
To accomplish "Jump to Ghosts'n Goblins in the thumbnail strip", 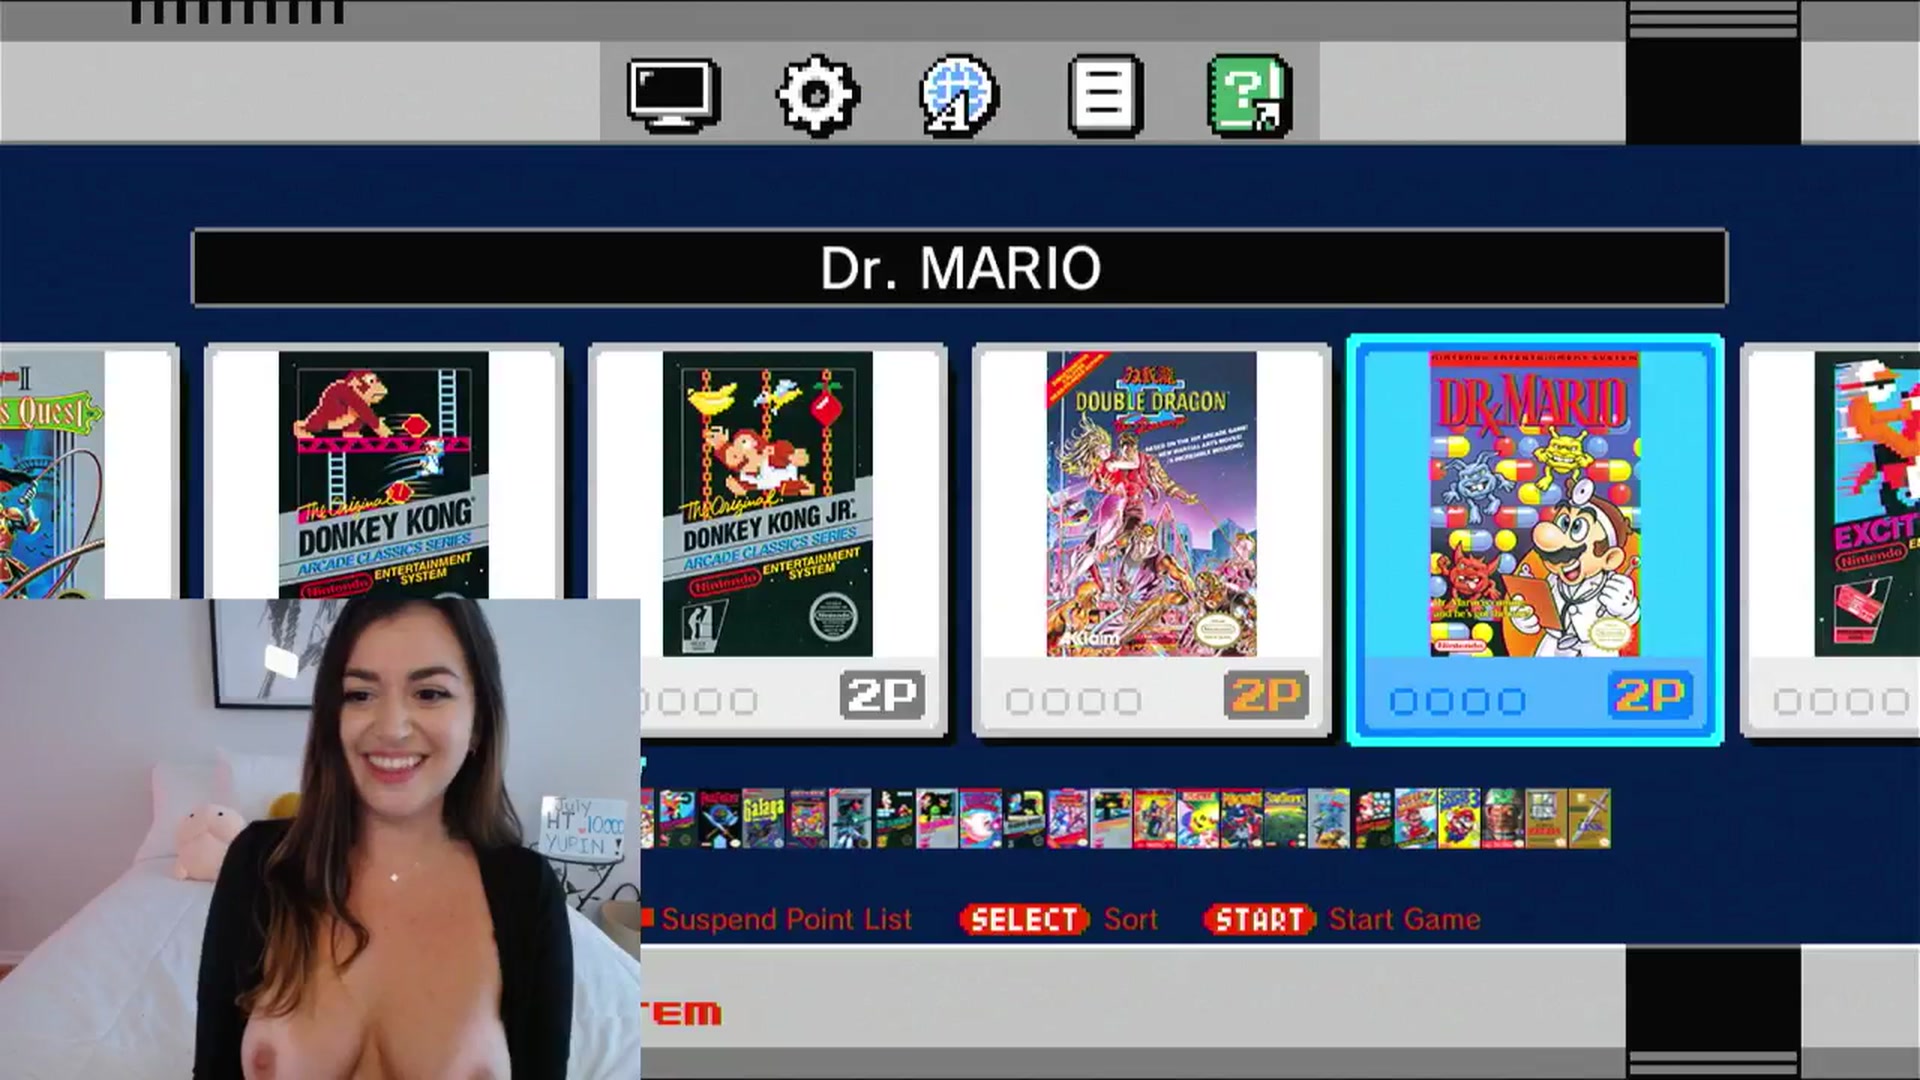I will [809, 819].
